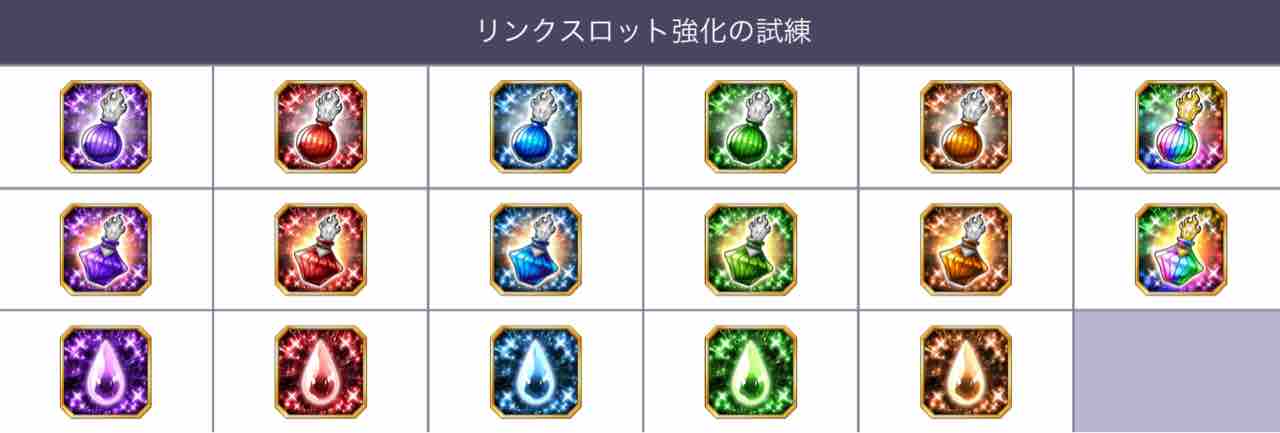1280x433 pixels.
Task: Select the red round flask icon
Action: coord(320,127)
